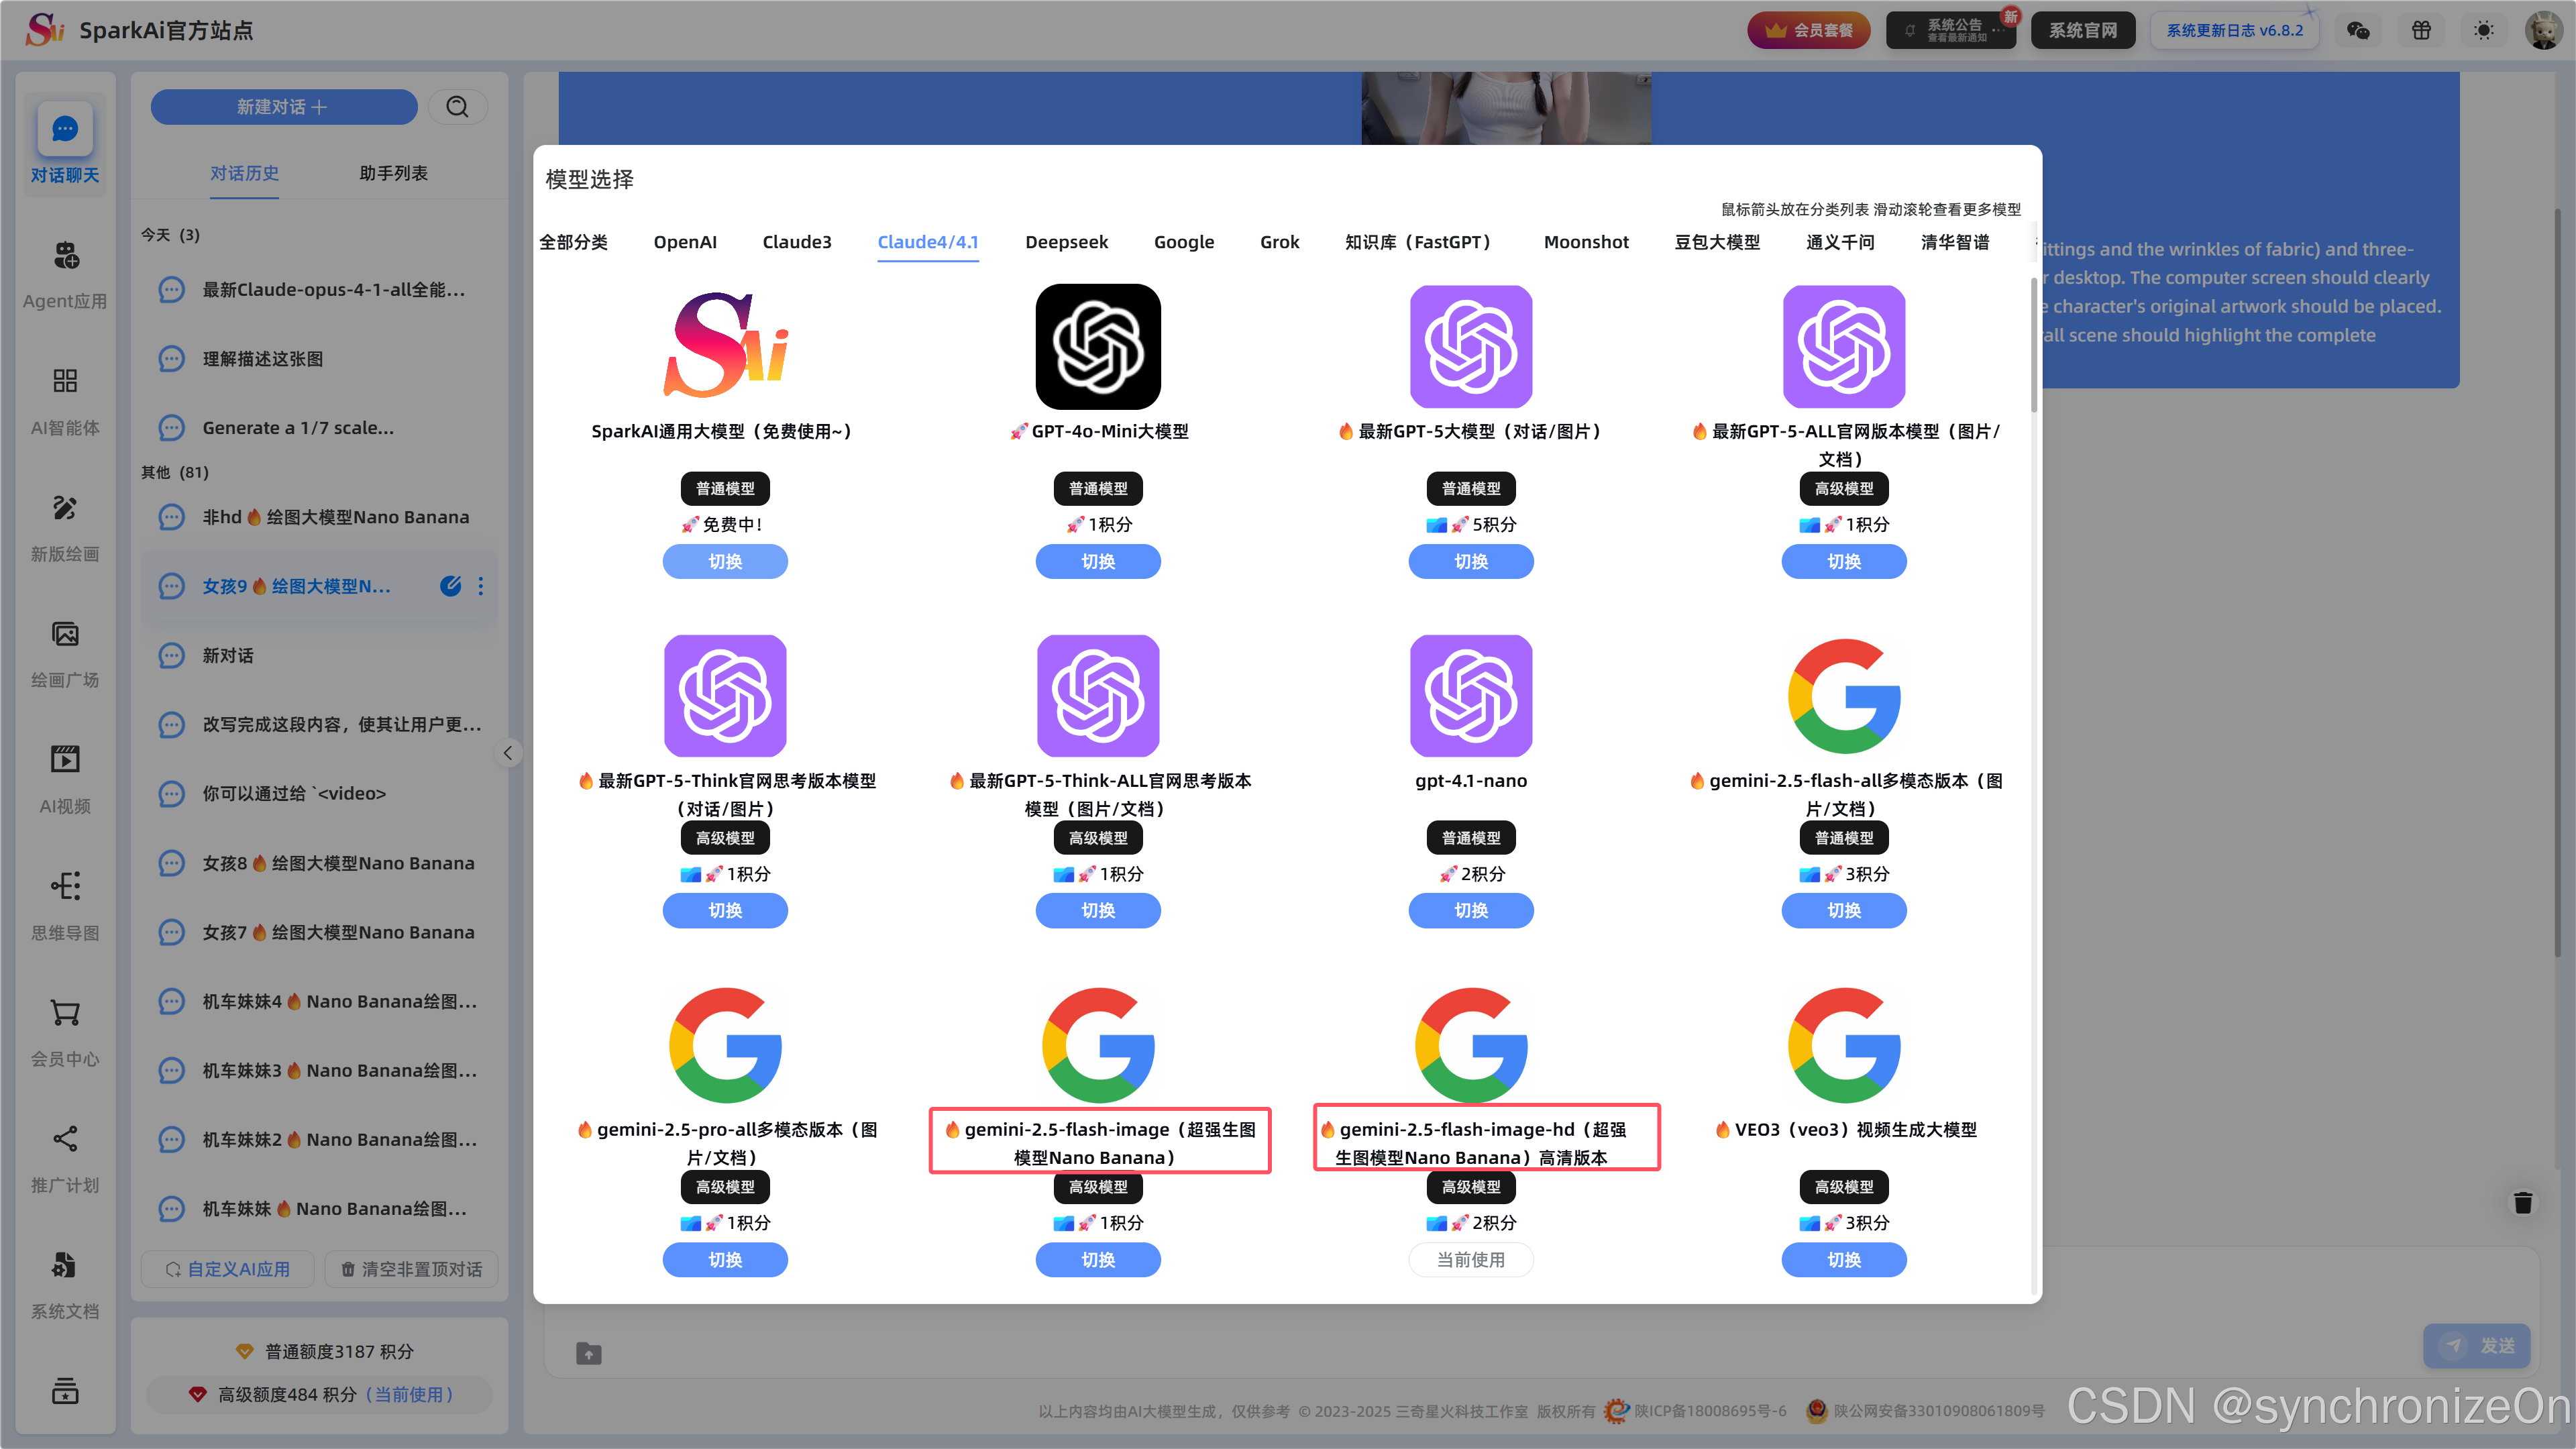
Task: Select the Google category tab
Action: click(x=1184, y=242)
